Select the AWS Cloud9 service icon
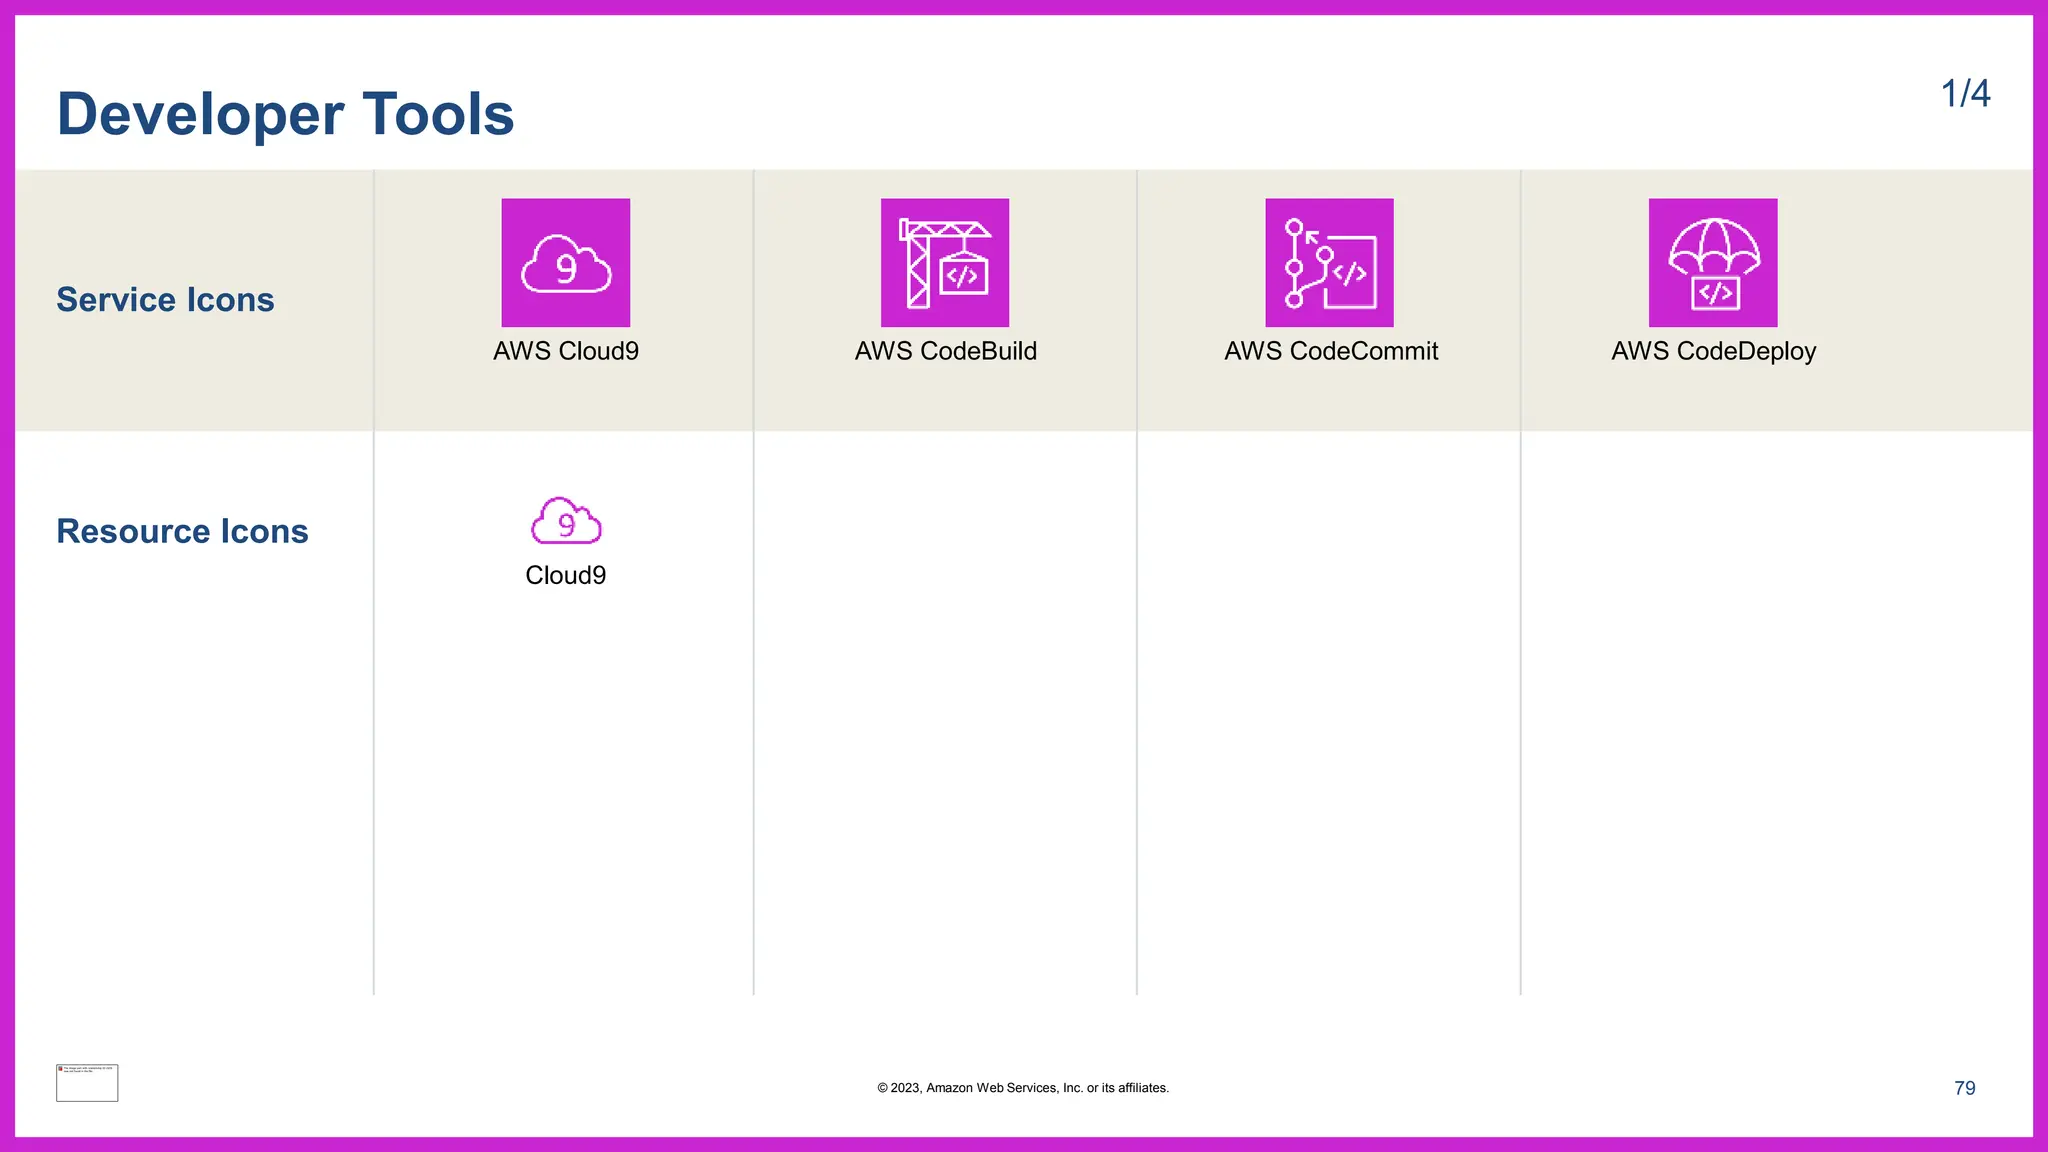The height and width of the screenshot is (1152, 2048). 566,262
